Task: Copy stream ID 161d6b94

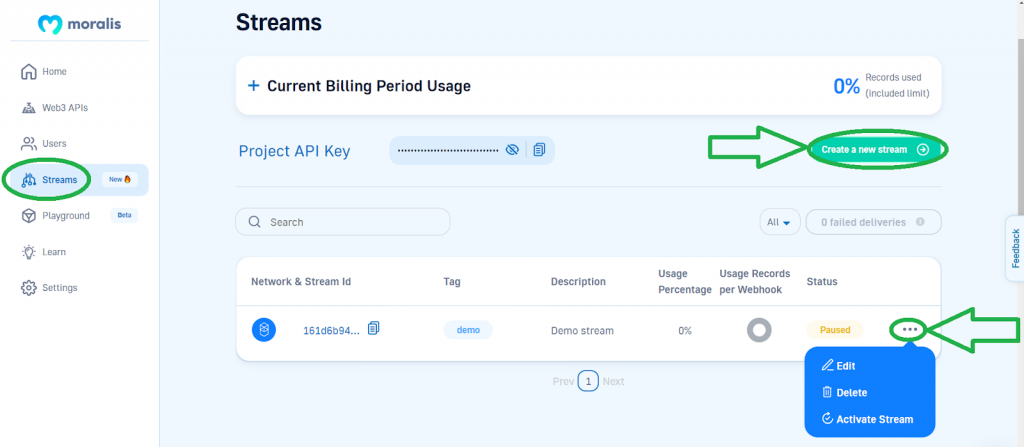Action: (374, 328)
